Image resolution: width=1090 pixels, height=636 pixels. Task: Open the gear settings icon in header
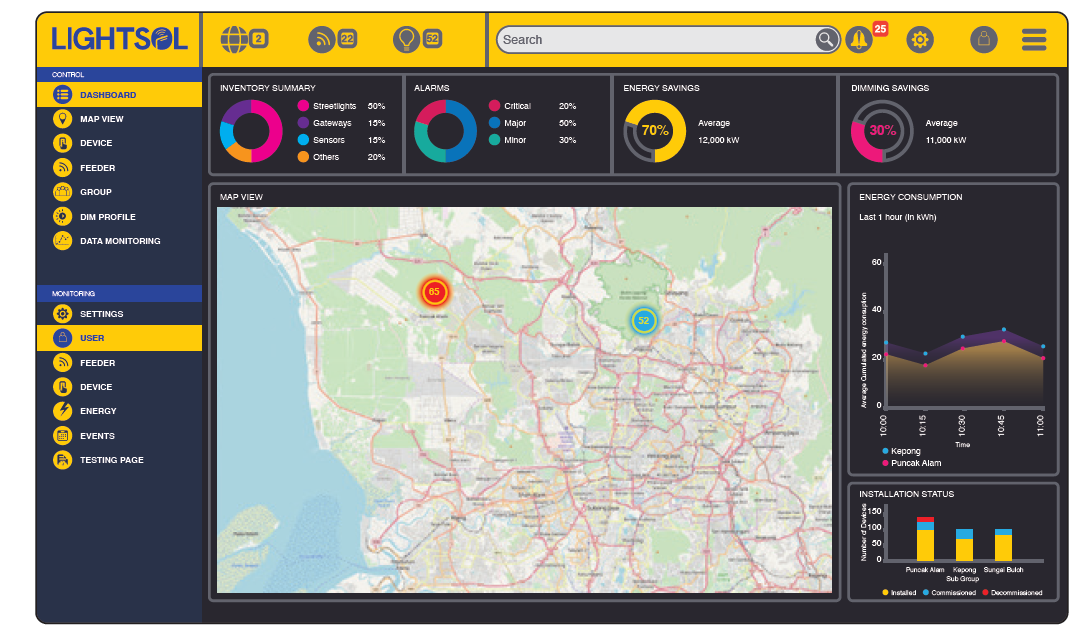tap(920, 40)
